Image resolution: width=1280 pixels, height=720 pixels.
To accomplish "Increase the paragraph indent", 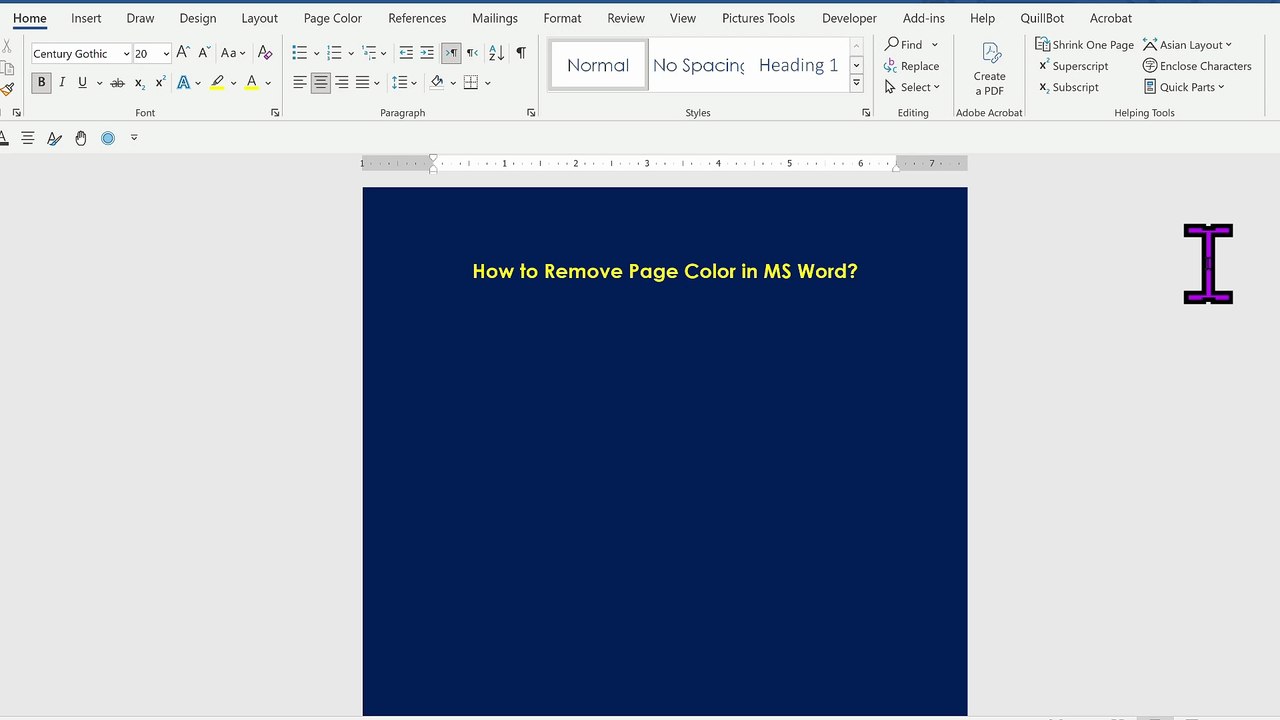I will [427, 53].
